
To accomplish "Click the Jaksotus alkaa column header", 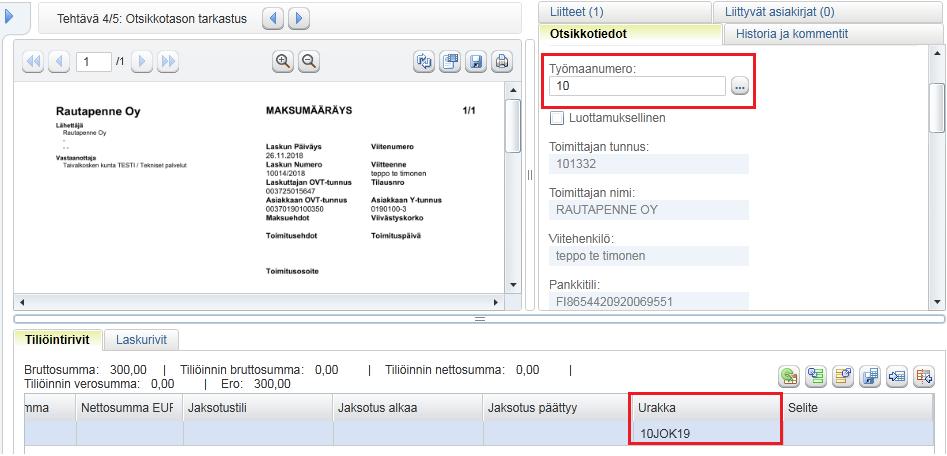I will pyautogui.click(x=408, y=408).
